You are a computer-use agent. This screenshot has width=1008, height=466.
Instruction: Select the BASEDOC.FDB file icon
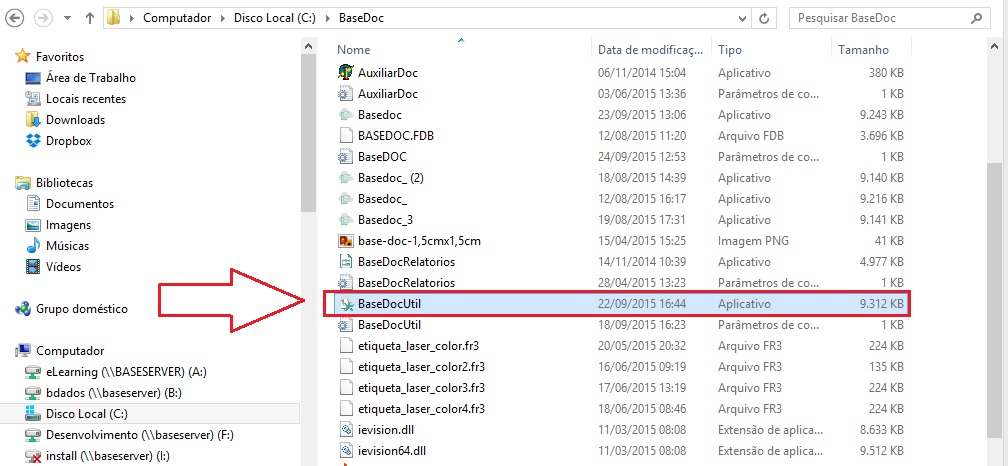pos(345,136)
